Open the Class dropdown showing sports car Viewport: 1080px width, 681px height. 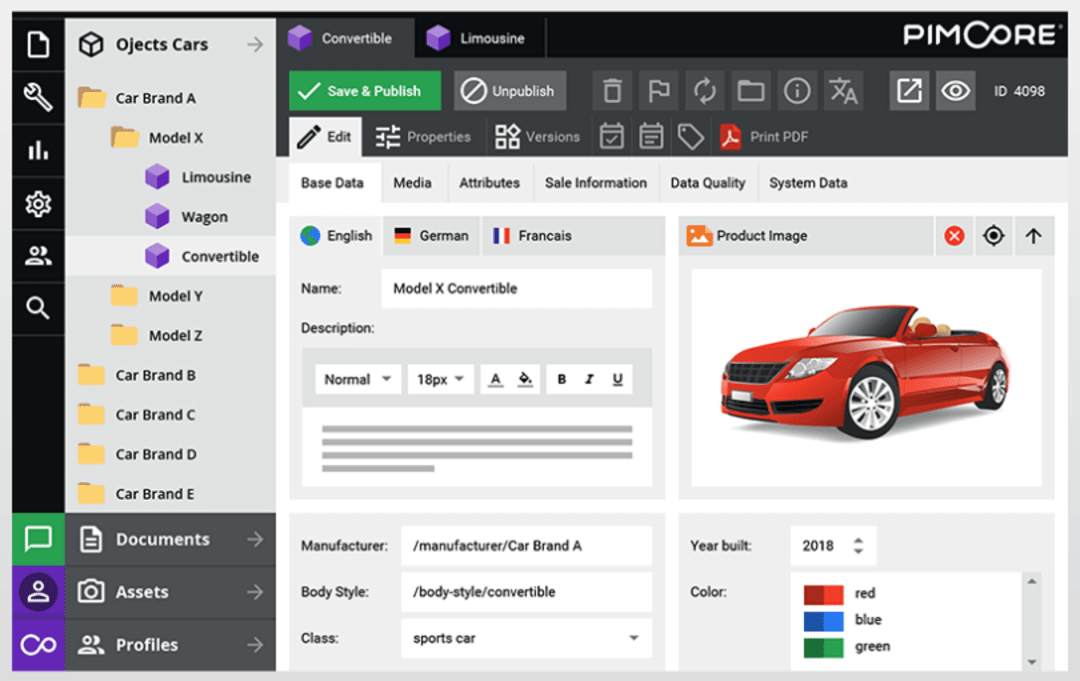(x=634, y=638)
